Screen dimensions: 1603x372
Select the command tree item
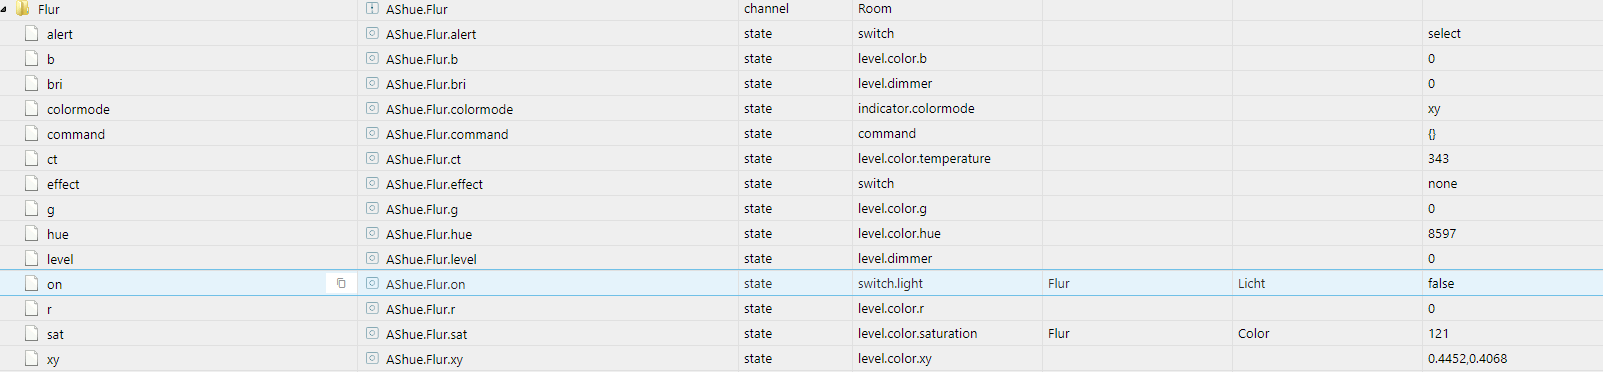point(76,134)
